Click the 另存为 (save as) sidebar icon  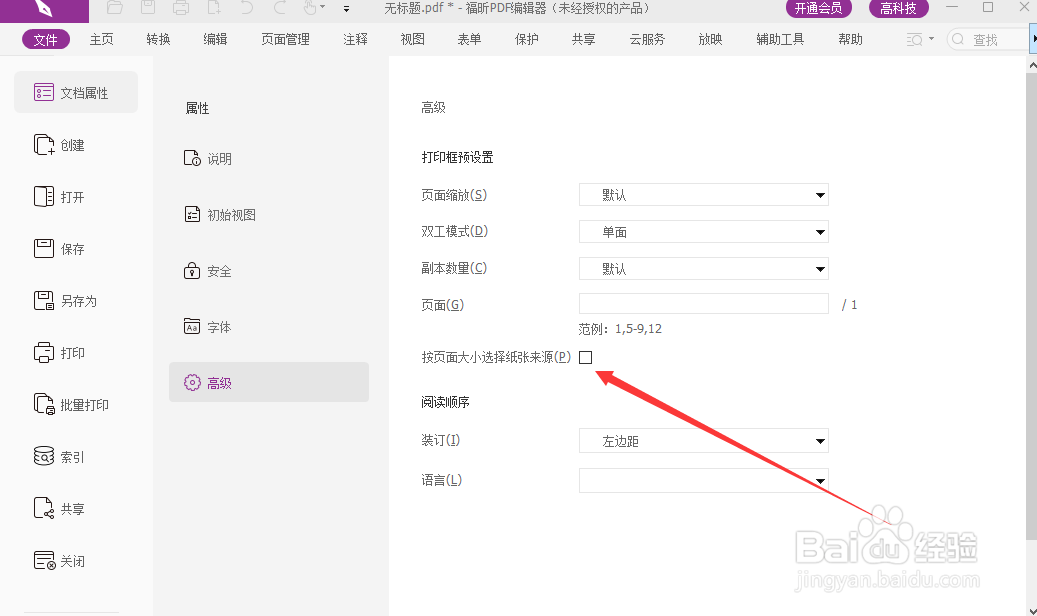coord(62,300)
